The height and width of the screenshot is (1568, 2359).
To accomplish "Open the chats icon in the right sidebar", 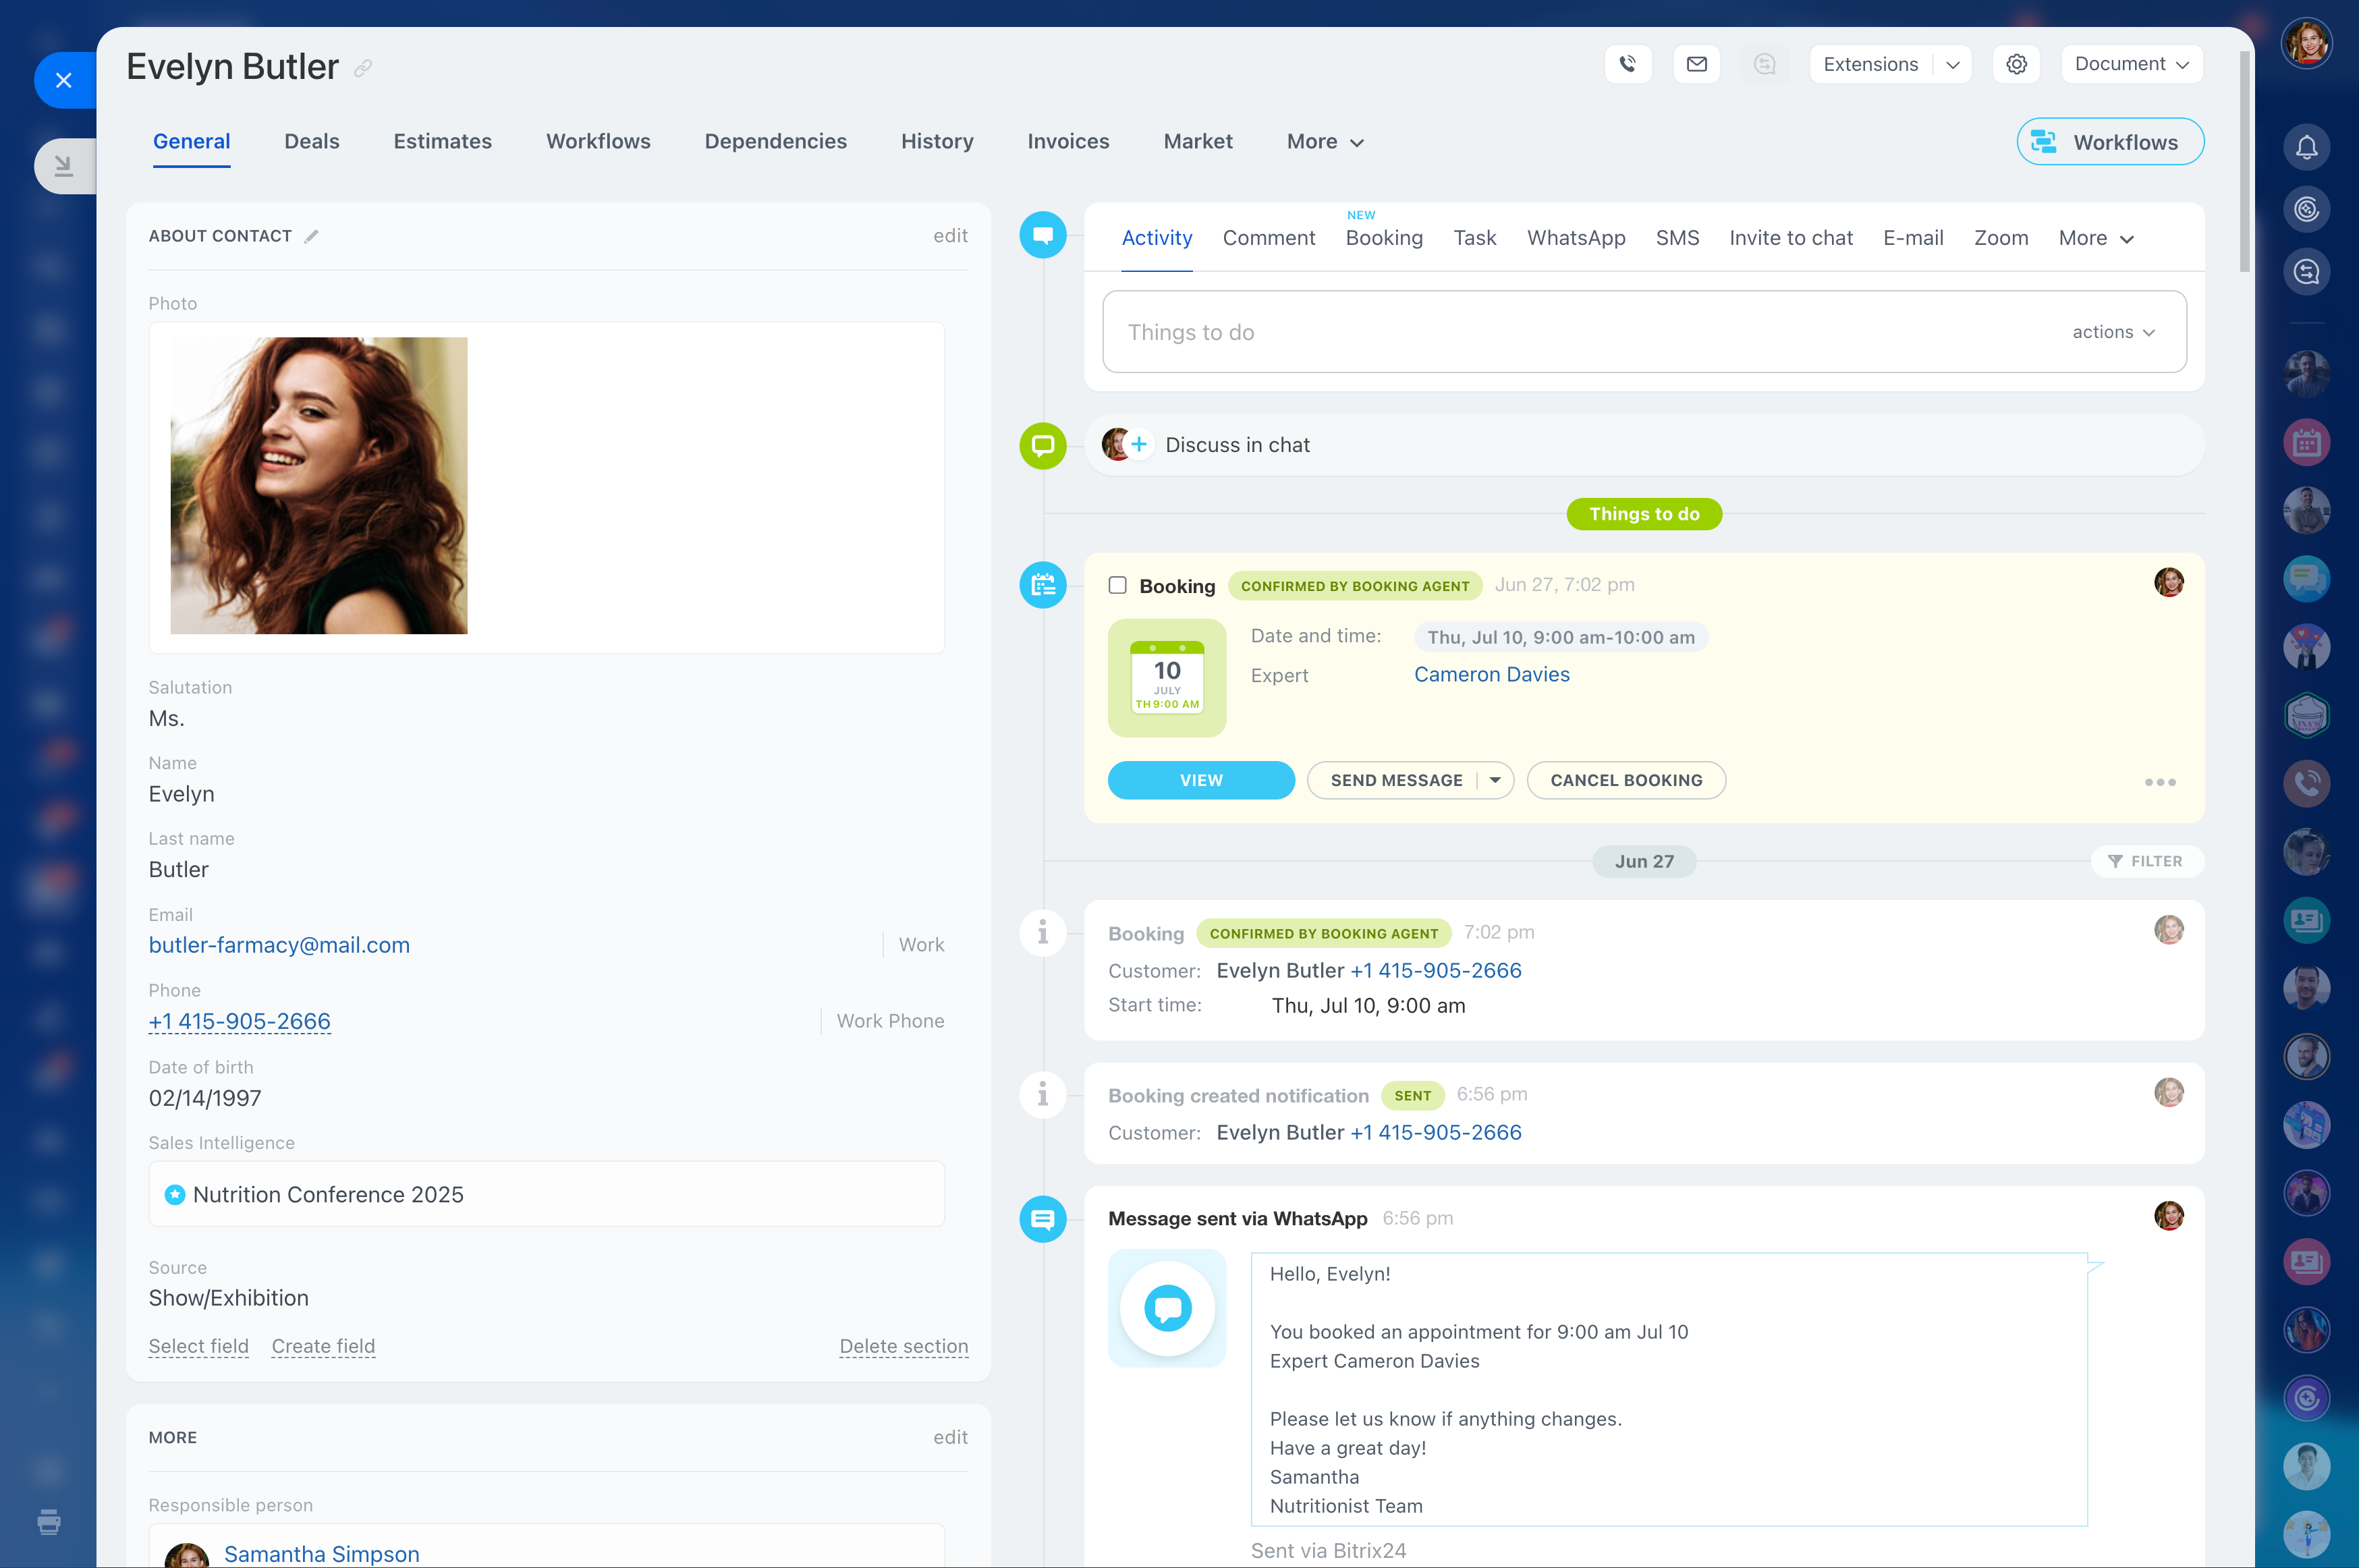I will [x=2307, y=578].
